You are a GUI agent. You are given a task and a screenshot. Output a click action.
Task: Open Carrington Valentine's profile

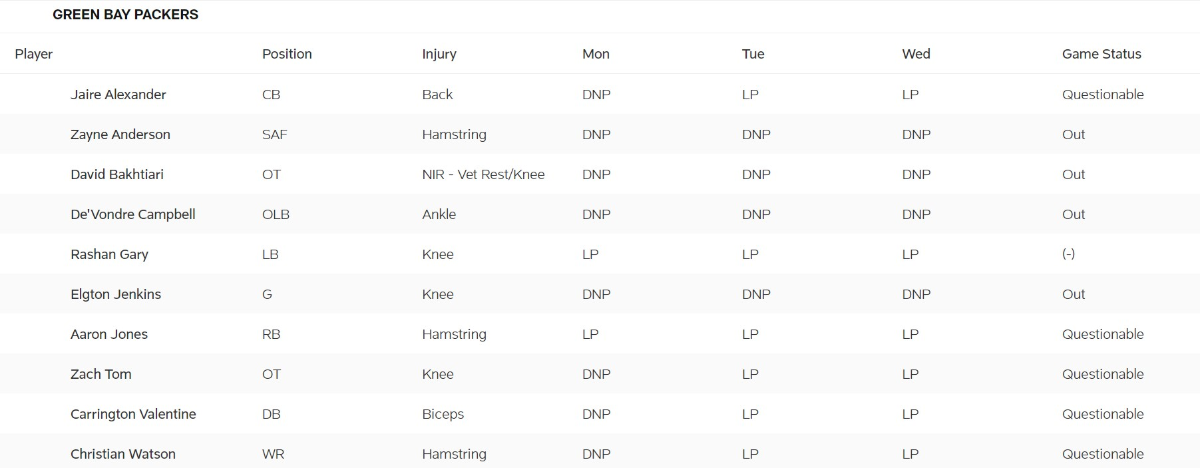tap(133, 414)
